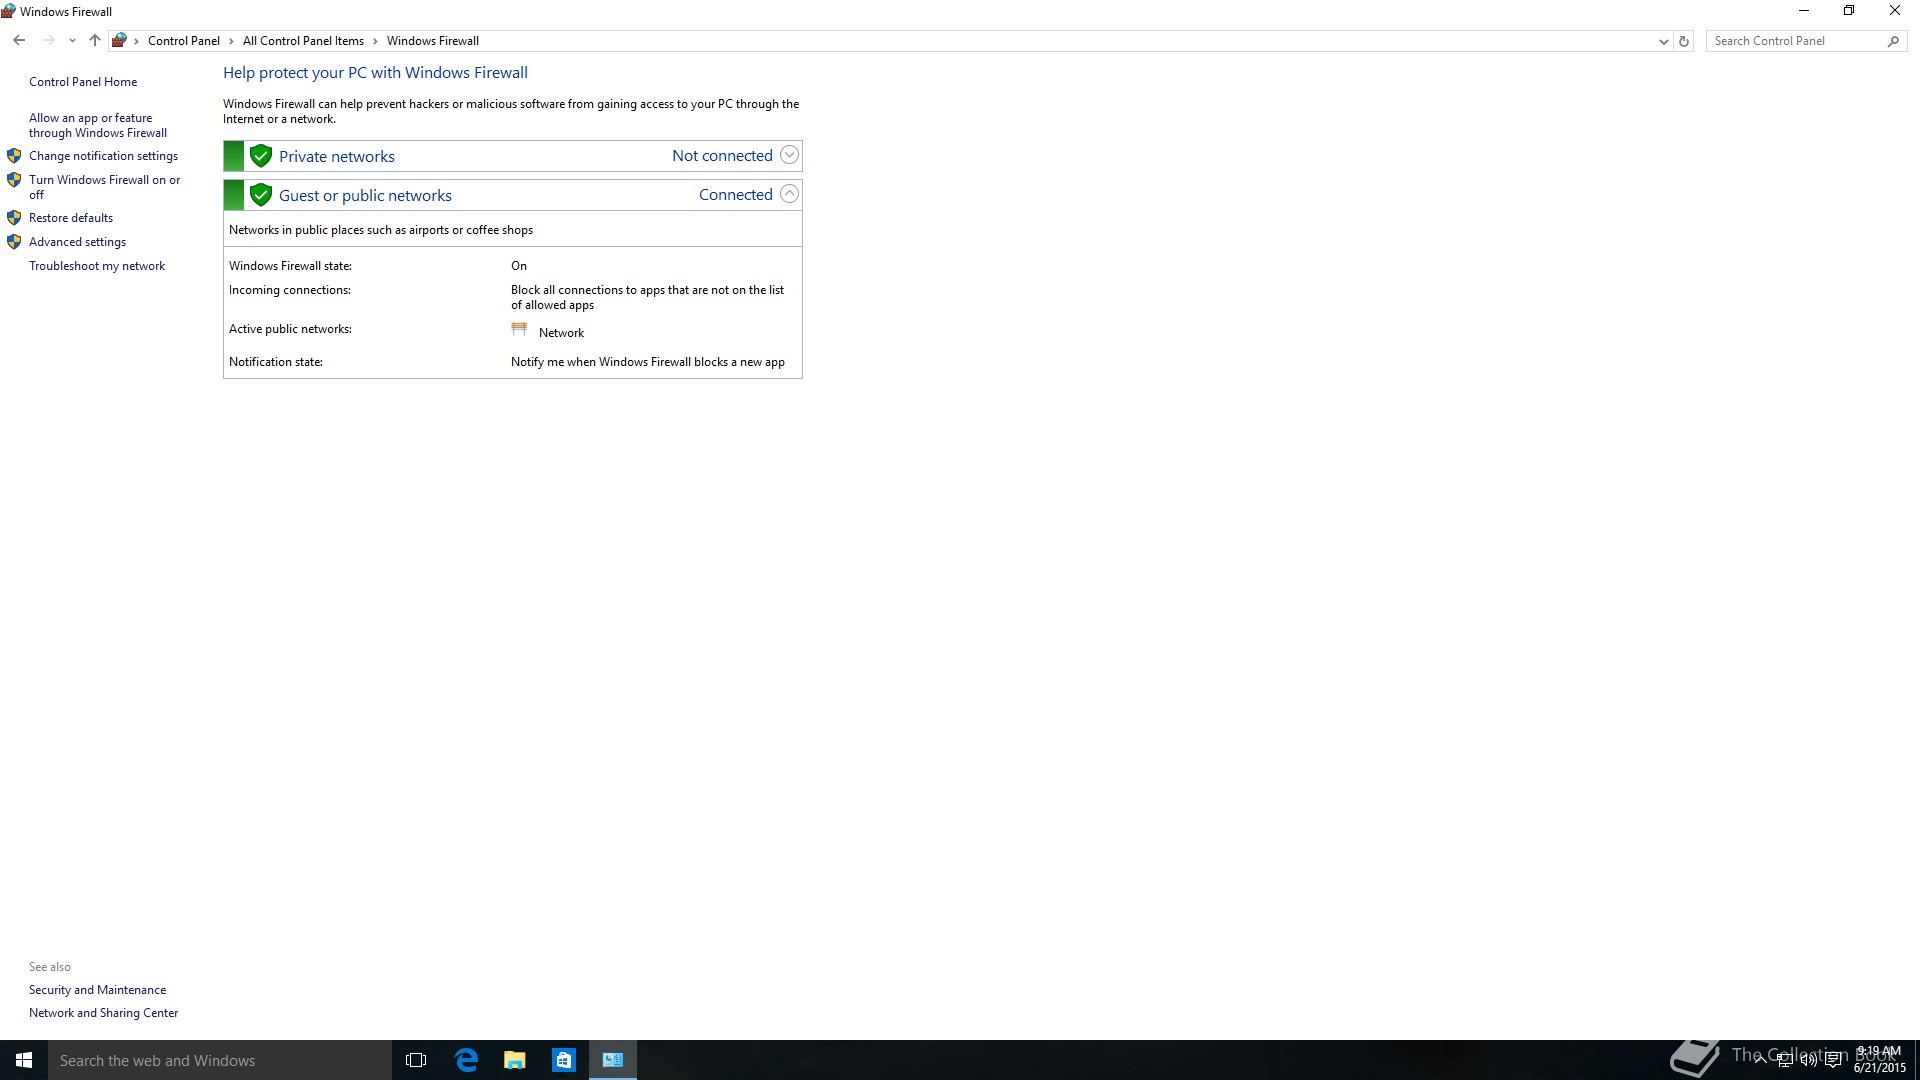Open Allow an app or feature link

(x=98, y=125)
